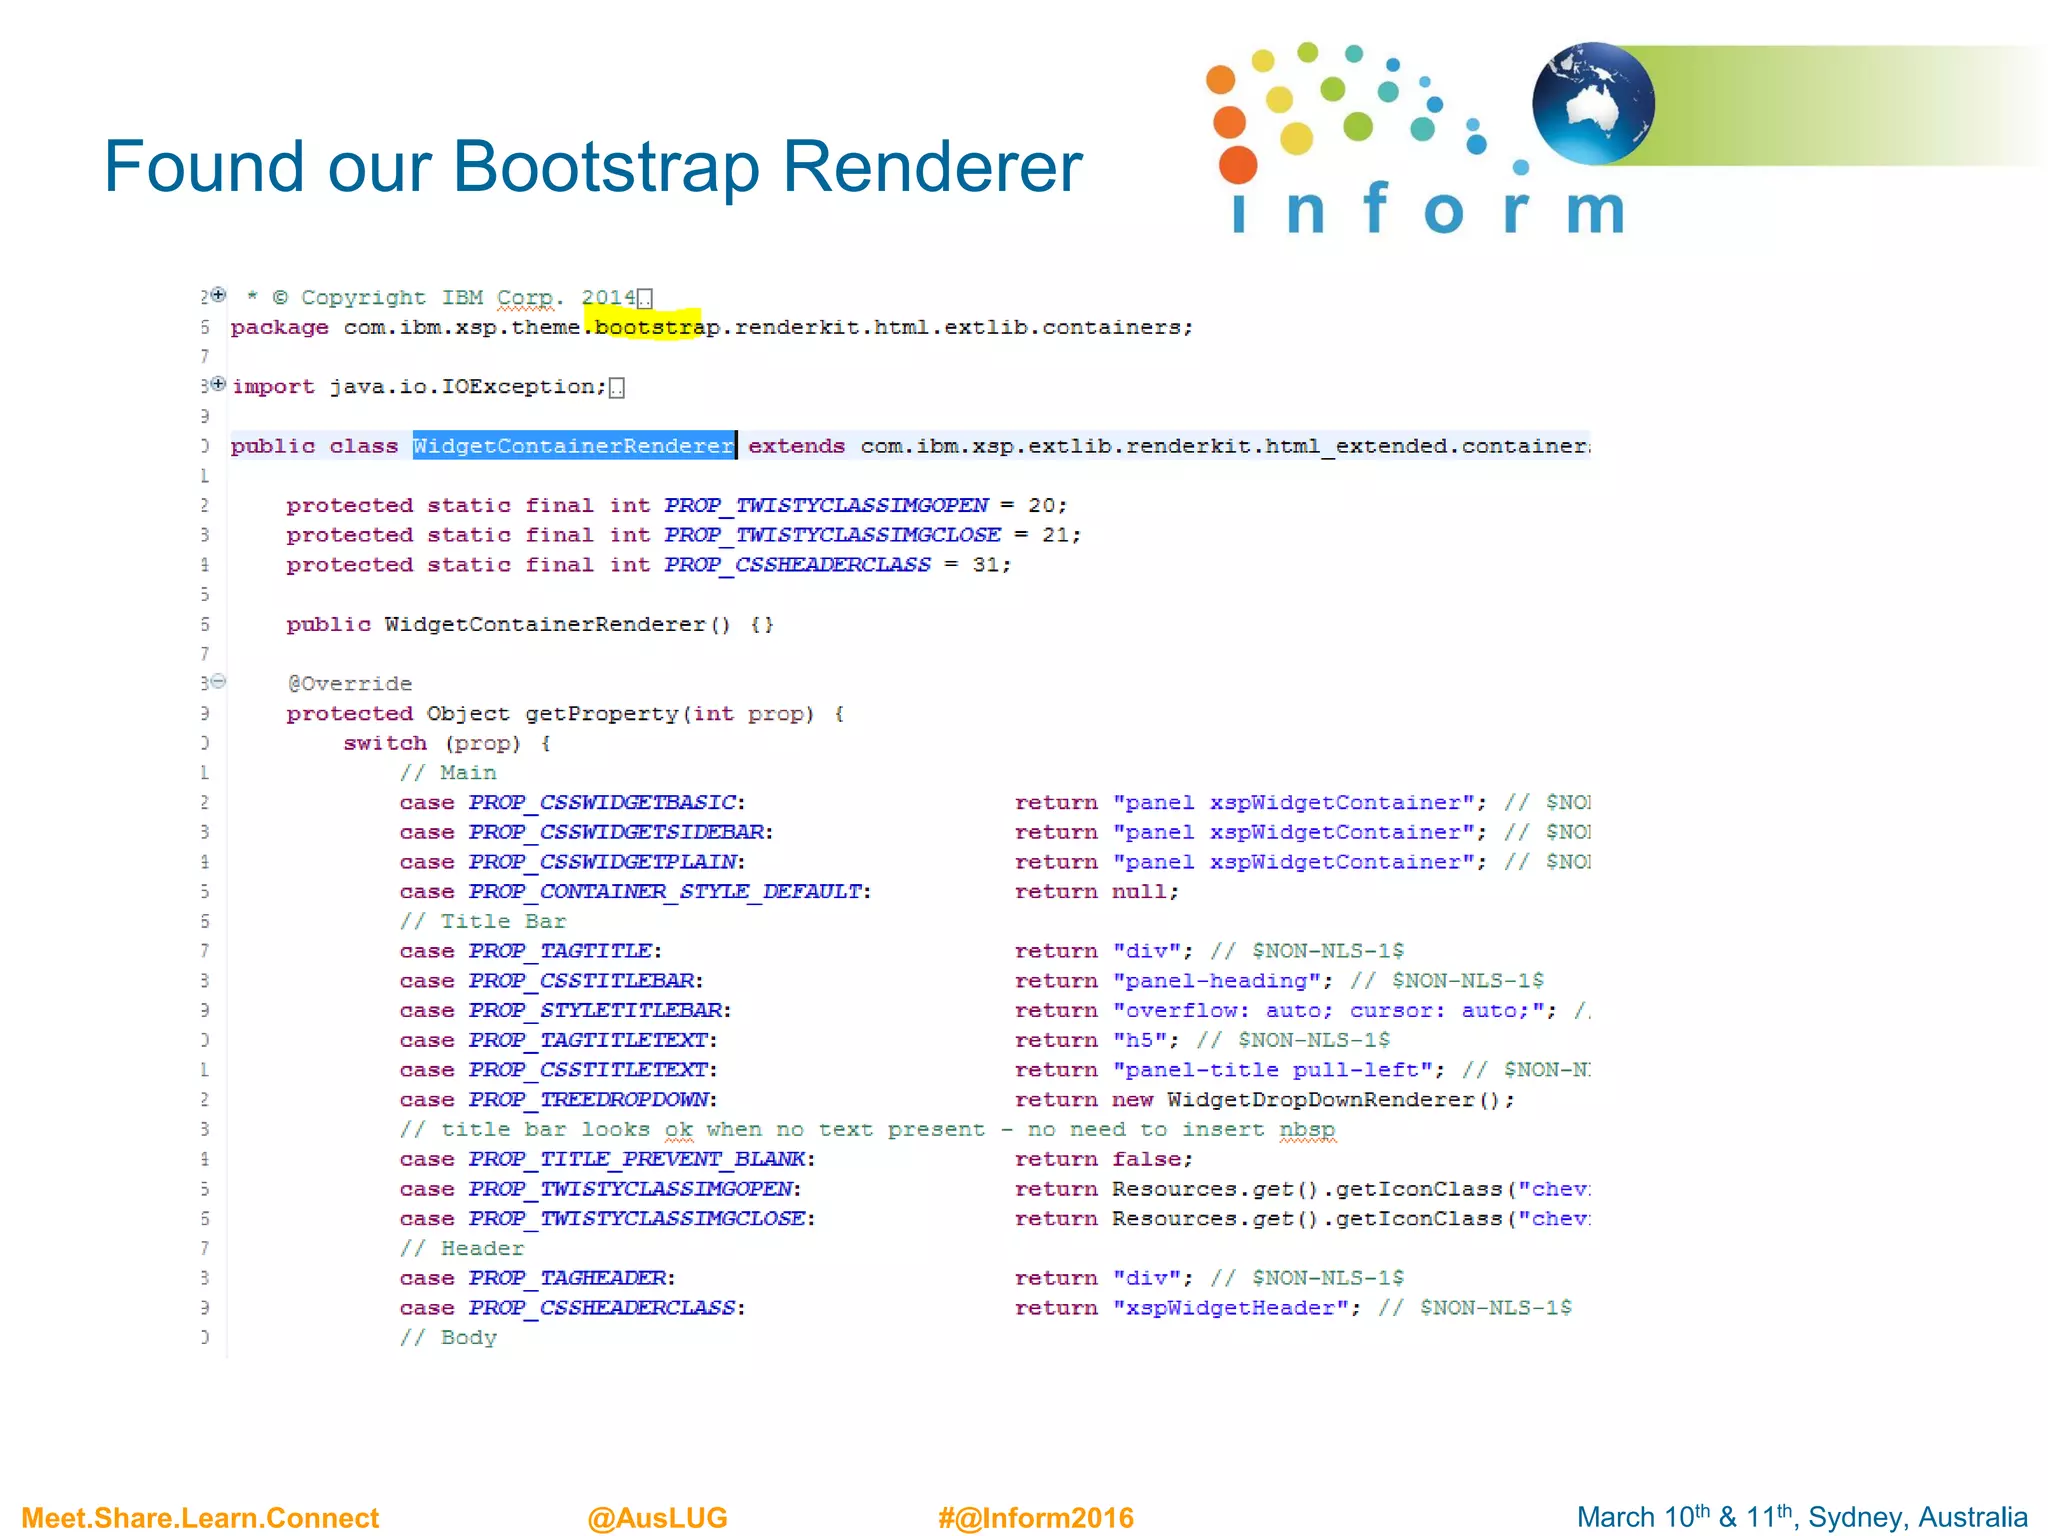Select PROP_TWISTYCLASSIMGOPEN constant declaration
2048x1536 pixels.
click(x=676, y=506)
